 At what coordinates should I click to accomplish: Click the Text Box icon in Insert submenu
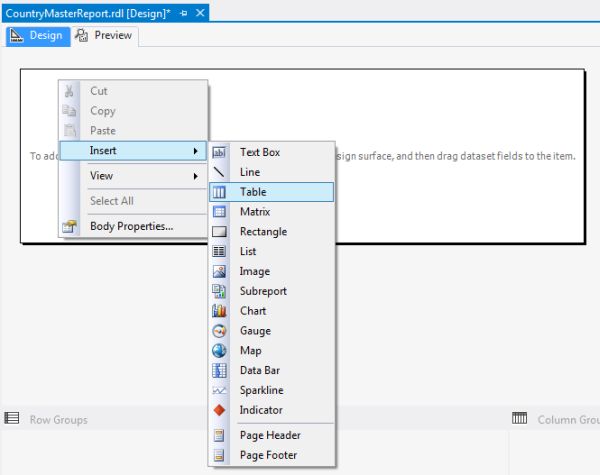(x=219, y=152)
